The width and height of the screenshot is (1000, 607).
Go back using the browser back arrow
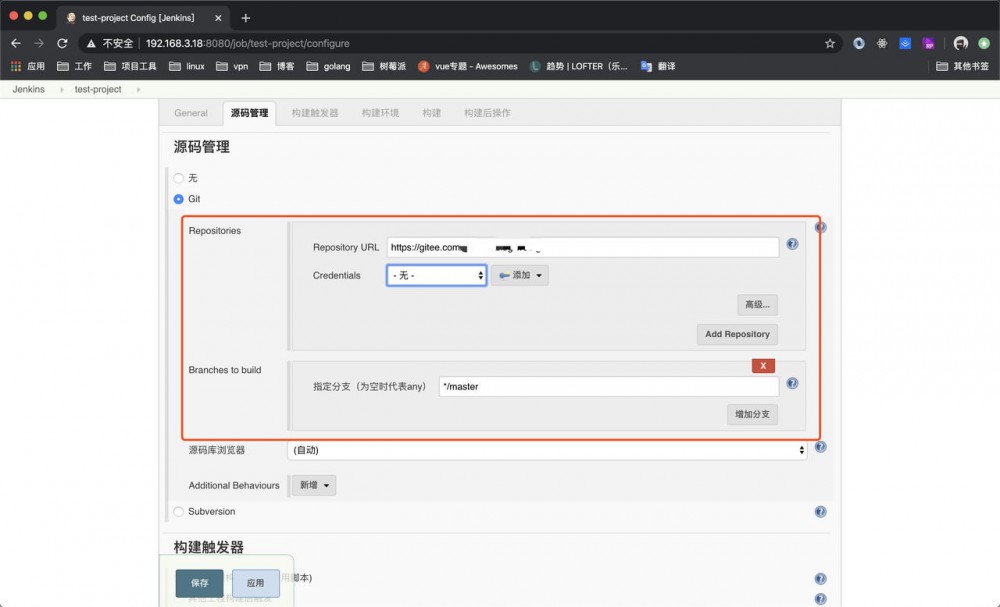(x=15, y=43)
